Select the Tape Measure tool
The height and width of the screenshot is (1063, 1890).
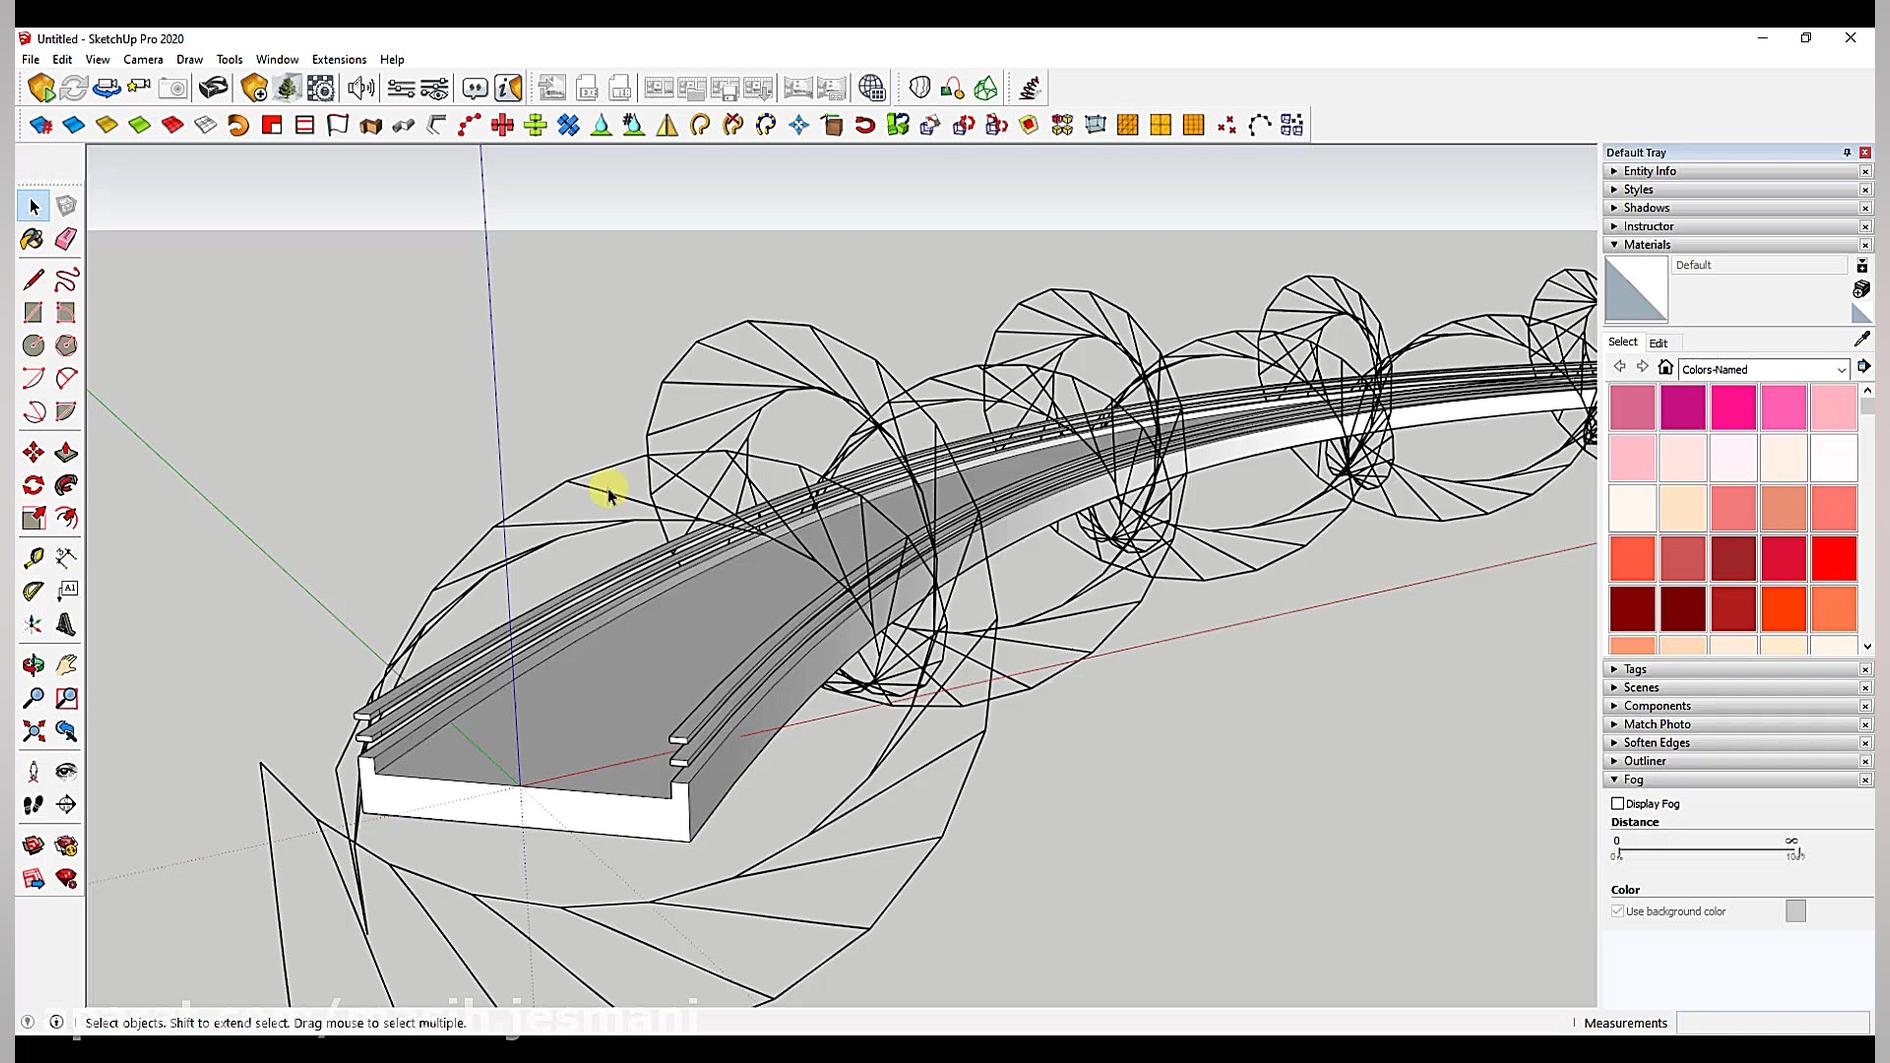[33, 558]
